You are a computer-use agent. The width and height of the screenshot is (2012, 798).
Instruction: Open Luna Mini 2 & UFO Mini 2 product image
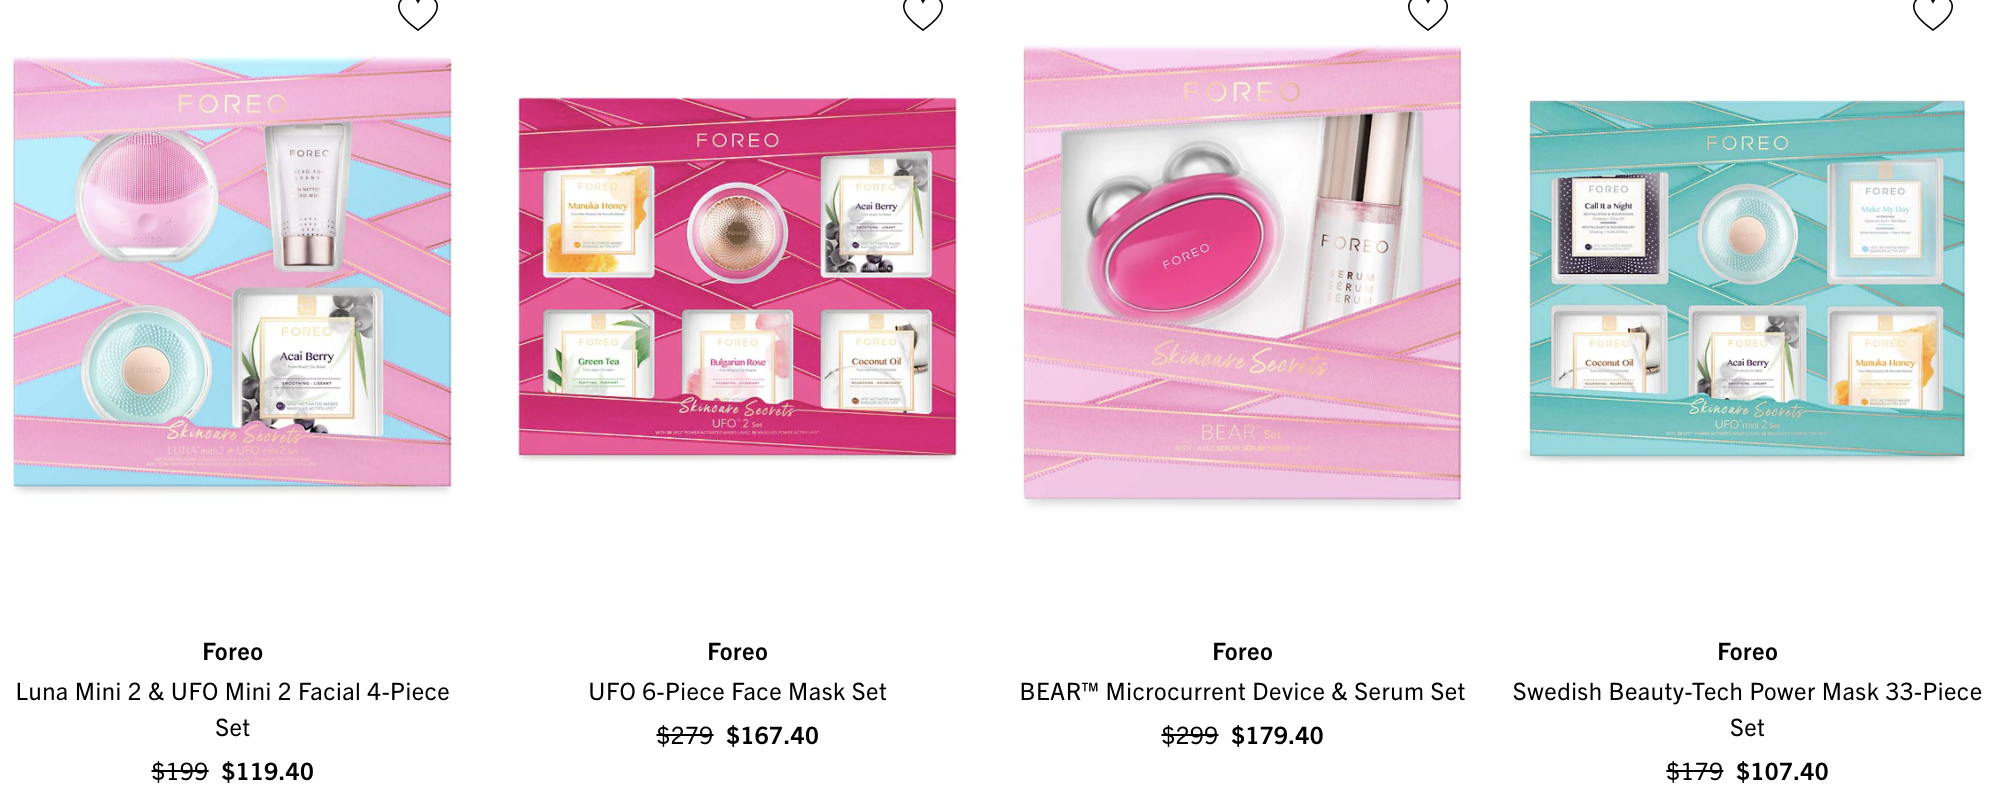[232, 273]
